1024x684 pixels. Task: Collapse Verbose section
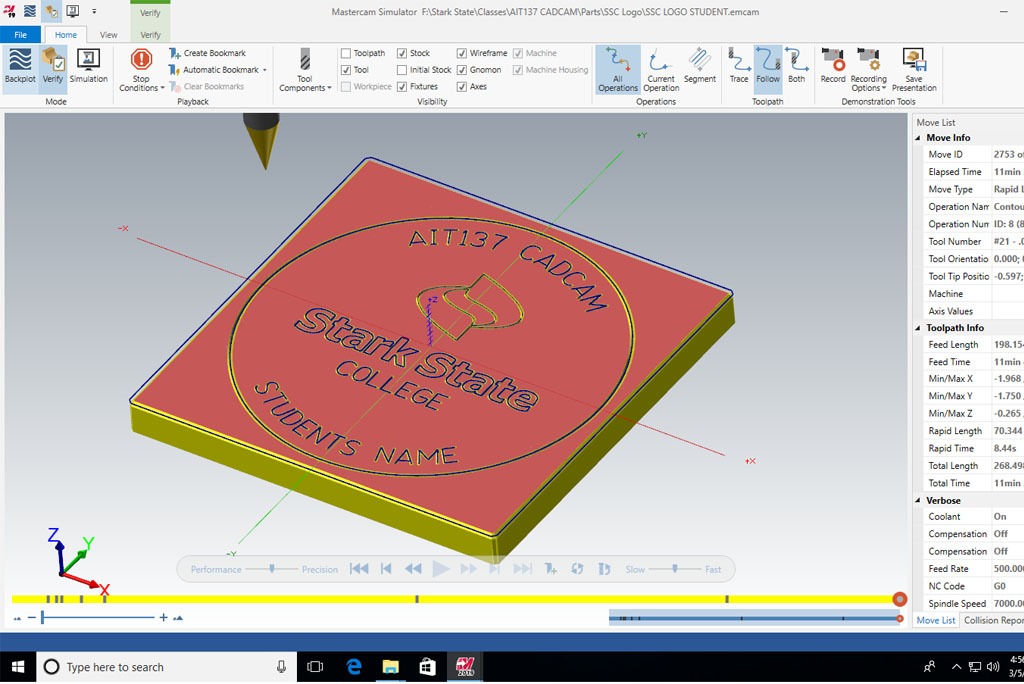(918, 500)
